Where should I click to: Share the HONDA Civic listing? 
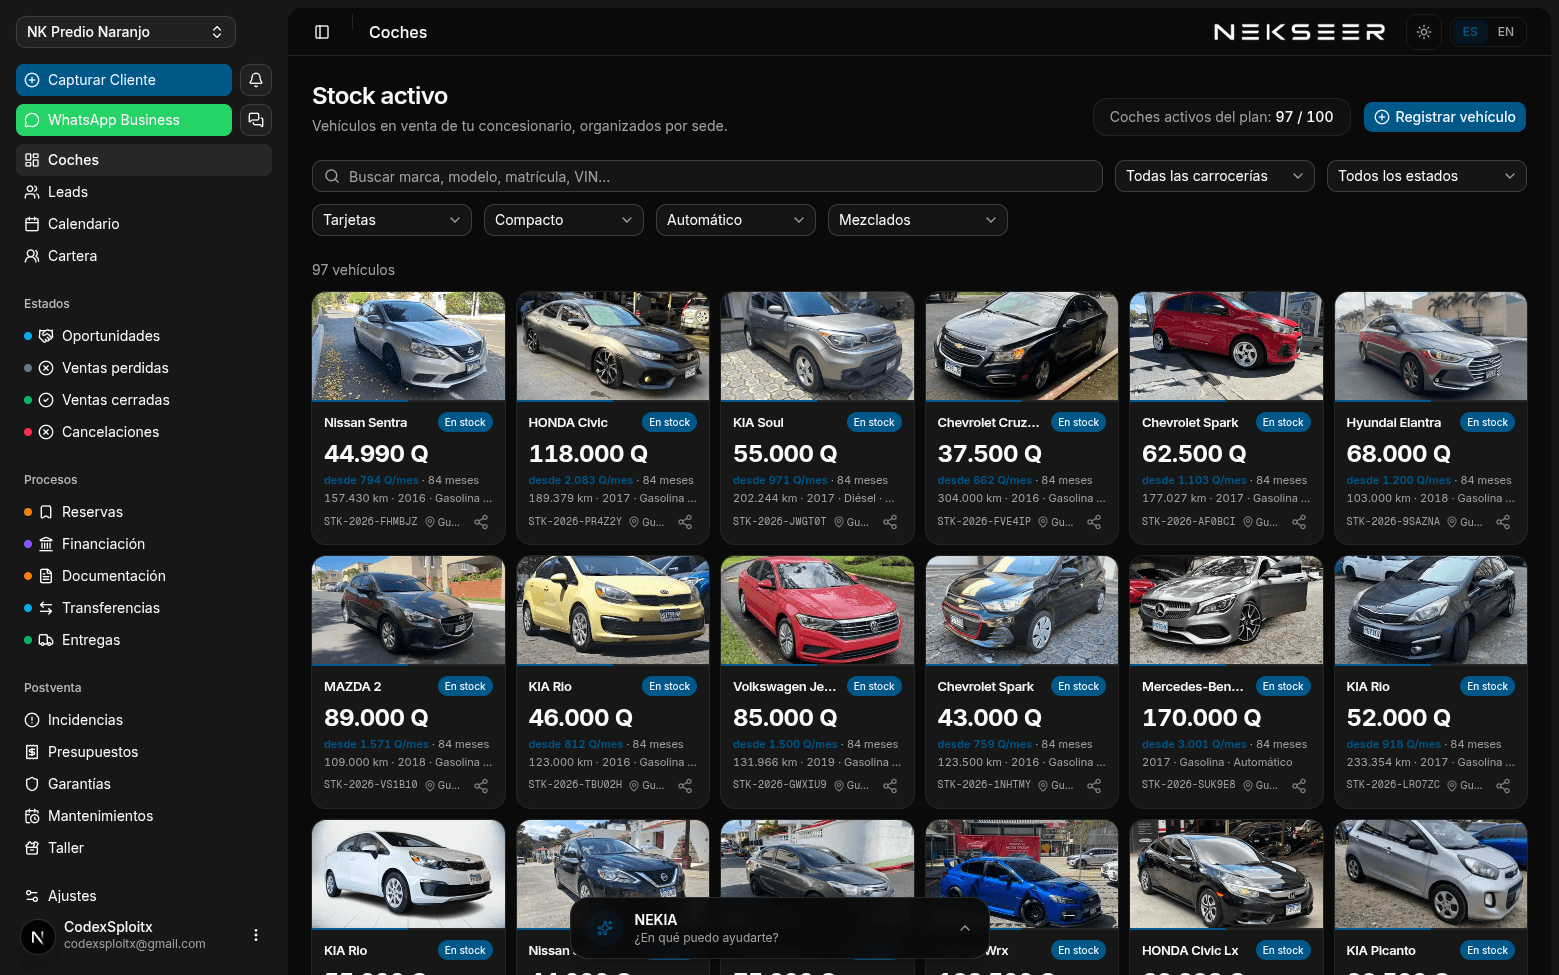pos(685,522)
